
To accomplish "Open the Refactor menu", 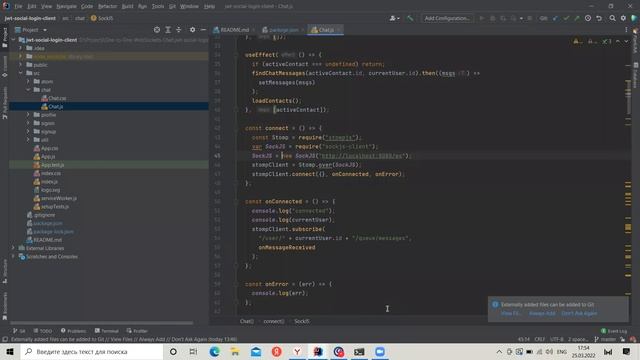I will click(107, 6).
